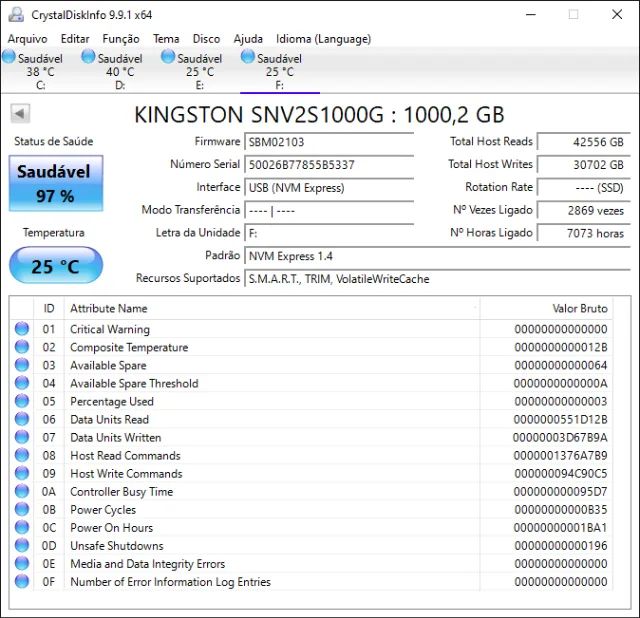The height and width of the screenshot is (618, 640).
Task: Click the KINGSTON SNV2S1000G model title
Action: pos(319,114)
